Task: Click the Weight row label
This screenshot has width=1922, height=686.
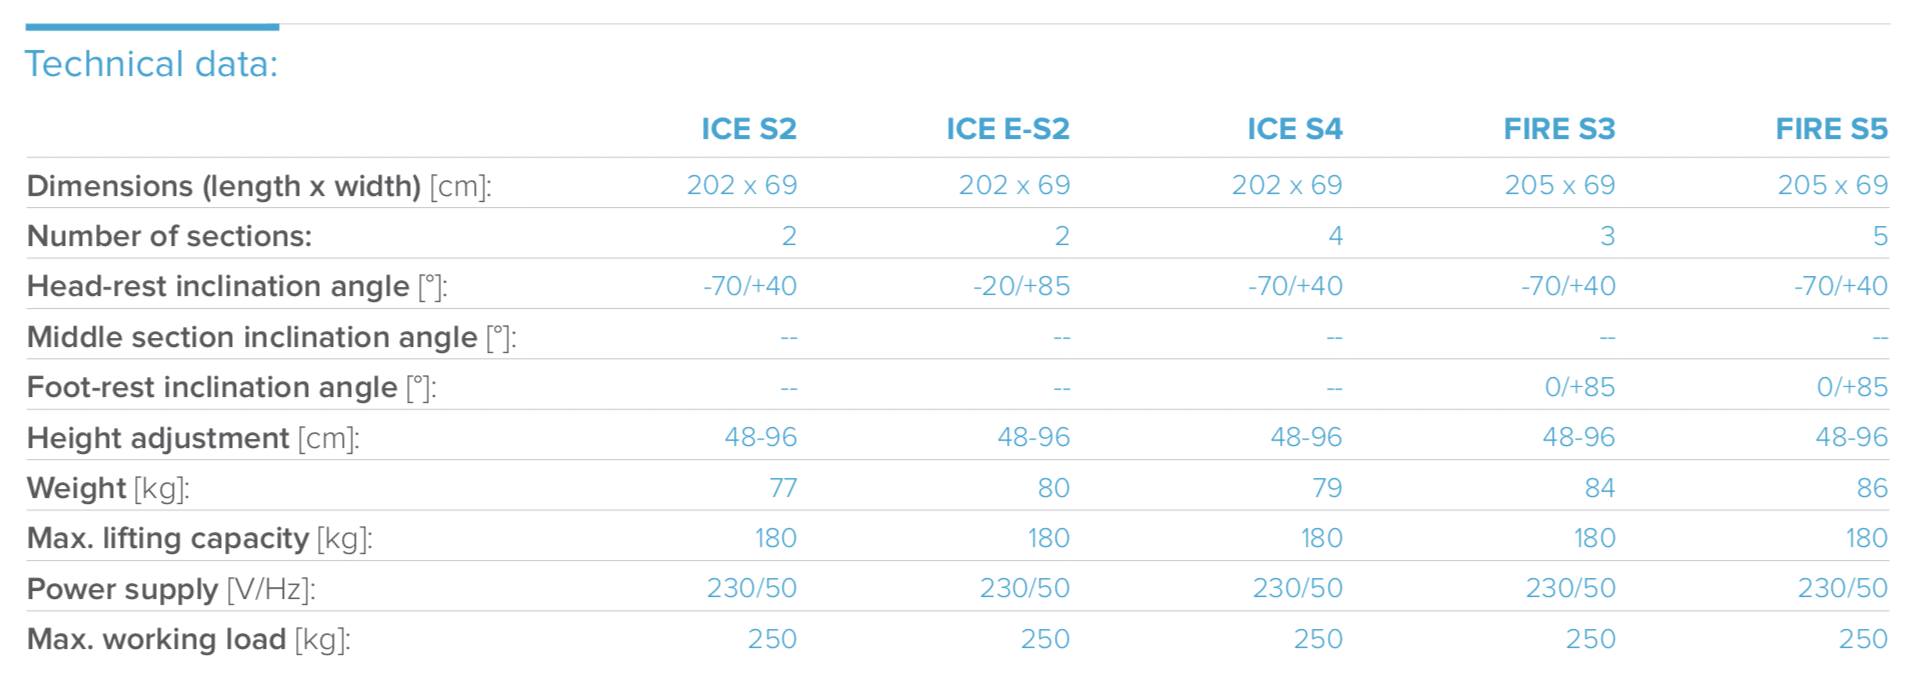Action: click(108, 488)
